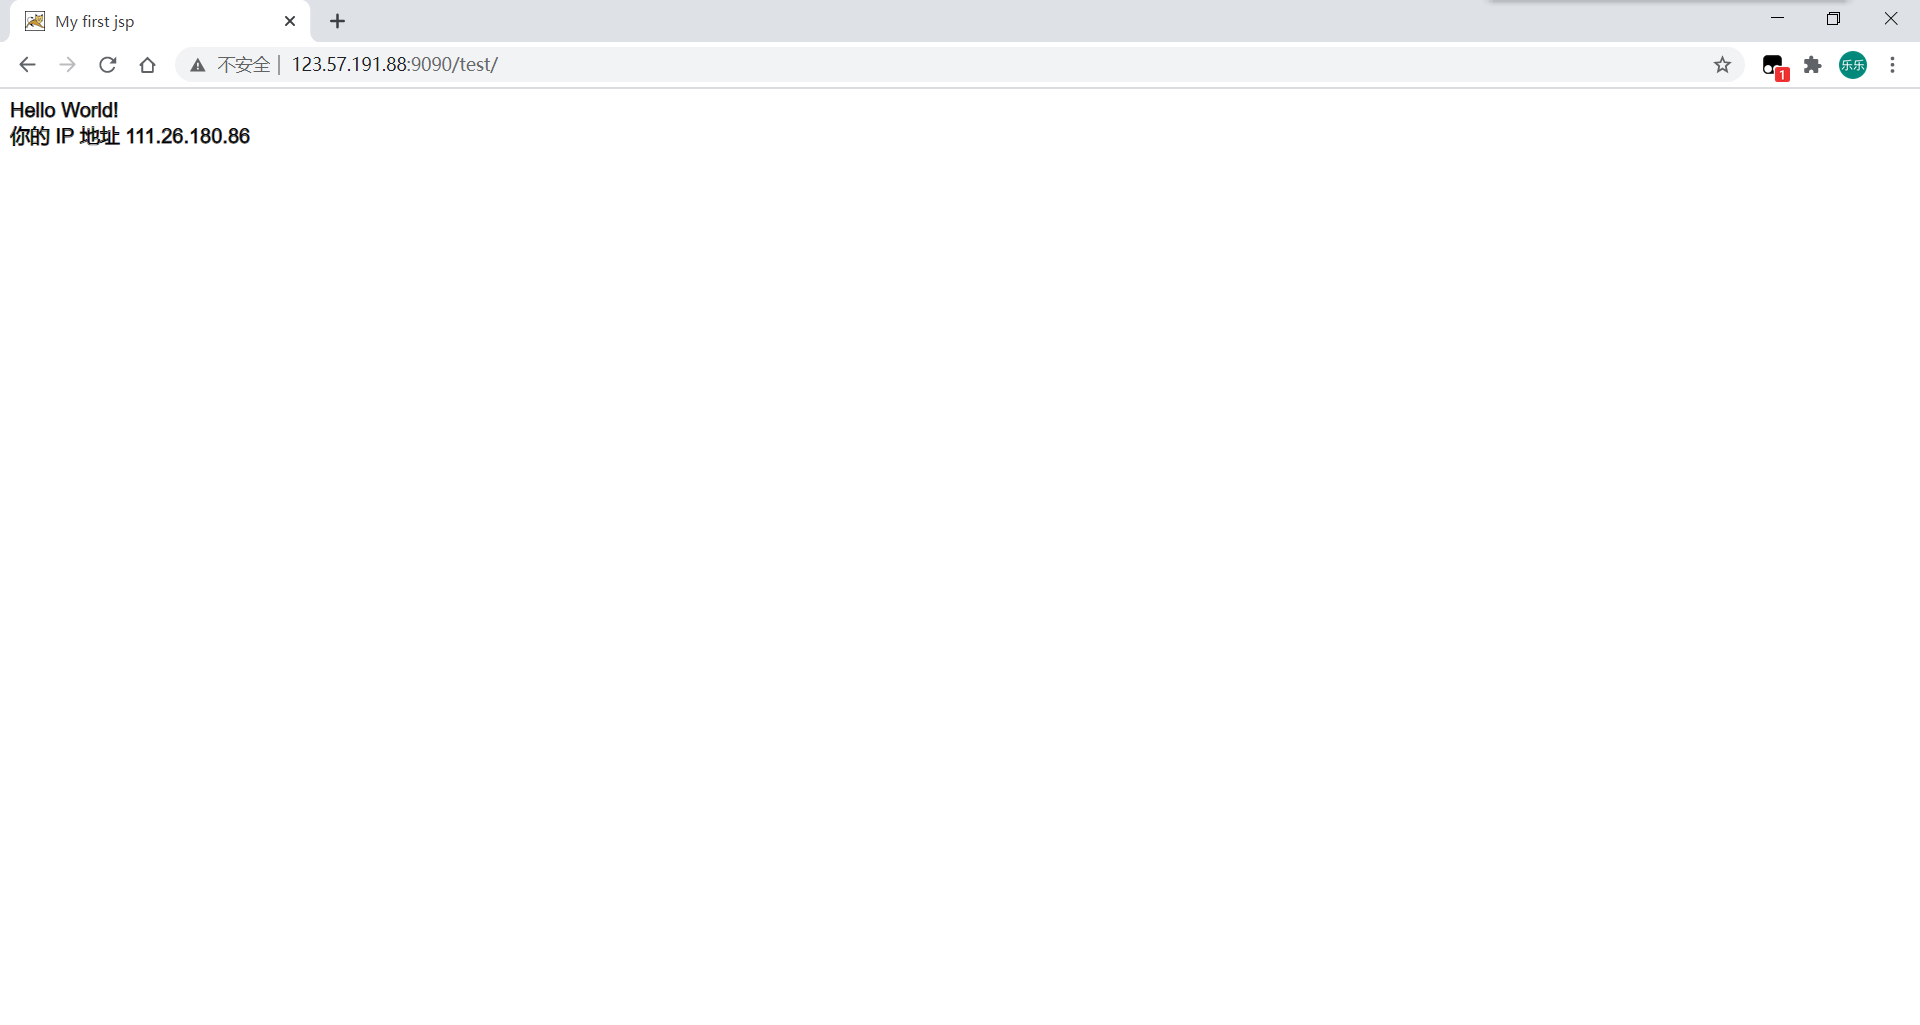Restore down the browser window
The image size is (1920, 1025).
click(x=1835, y=18)
